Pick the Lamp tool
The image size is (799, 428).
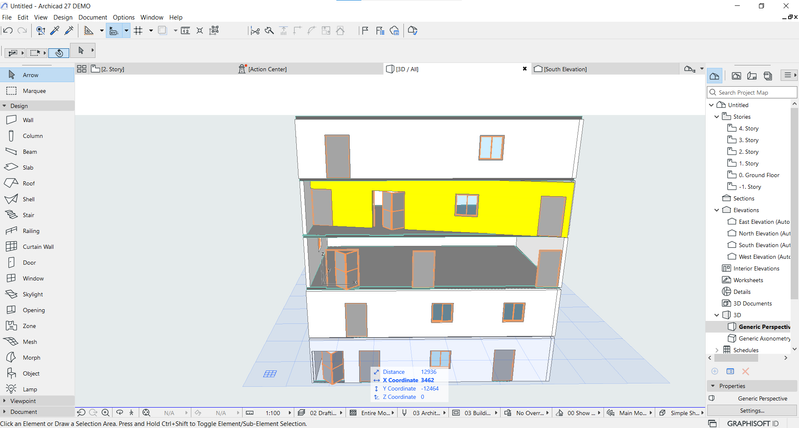(x=30, y=389)
